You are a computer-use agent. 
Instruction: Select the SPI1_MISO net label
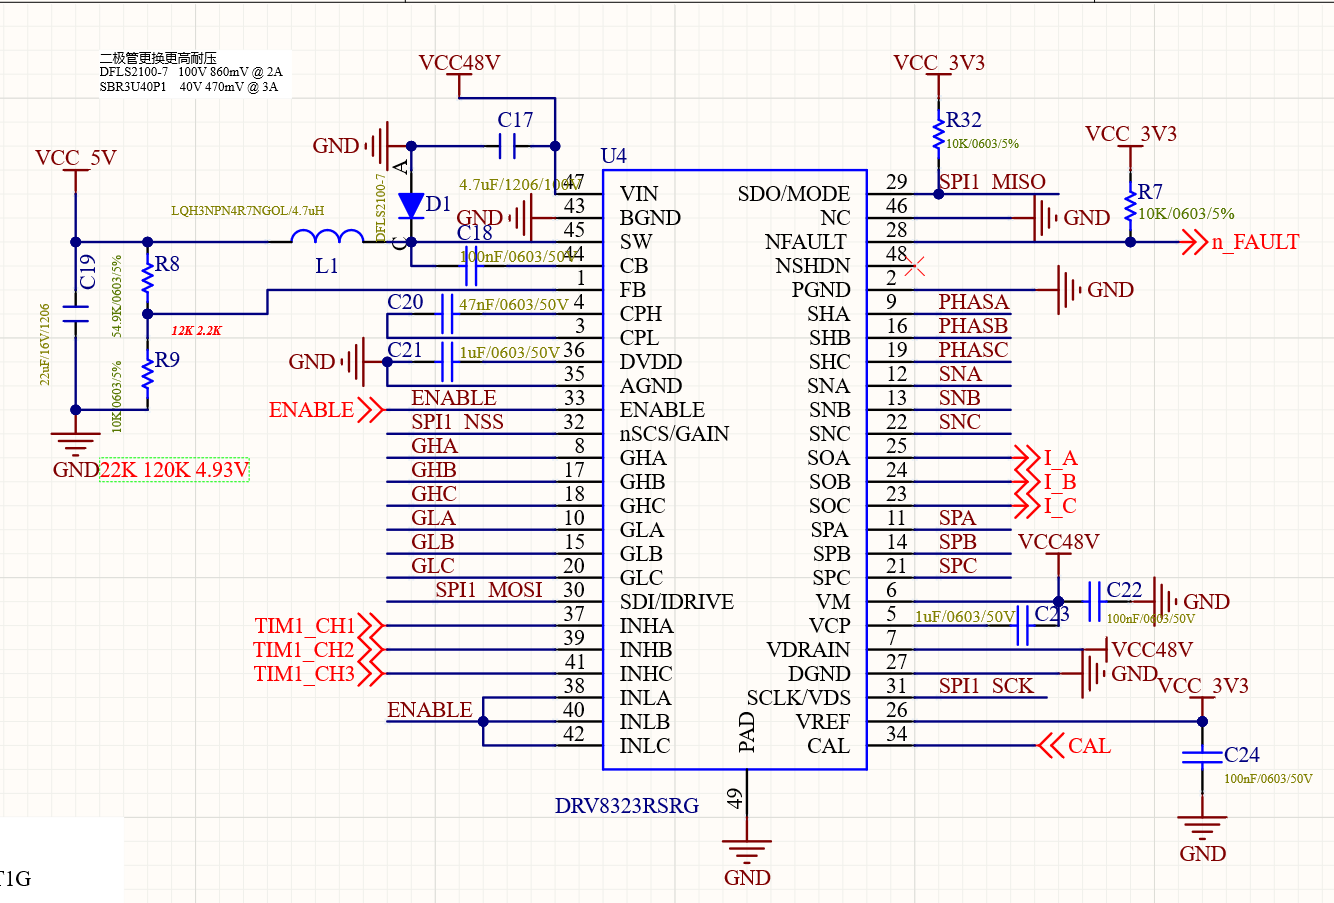point(992,182)
